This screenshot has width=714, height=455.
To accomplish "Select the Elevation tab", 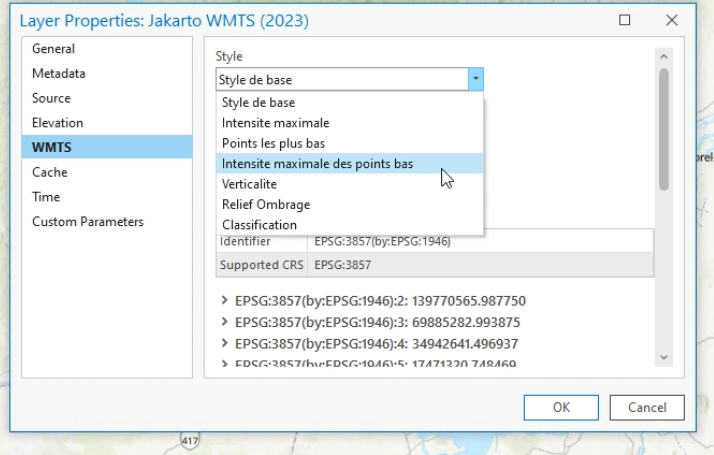I will [58, 123].
